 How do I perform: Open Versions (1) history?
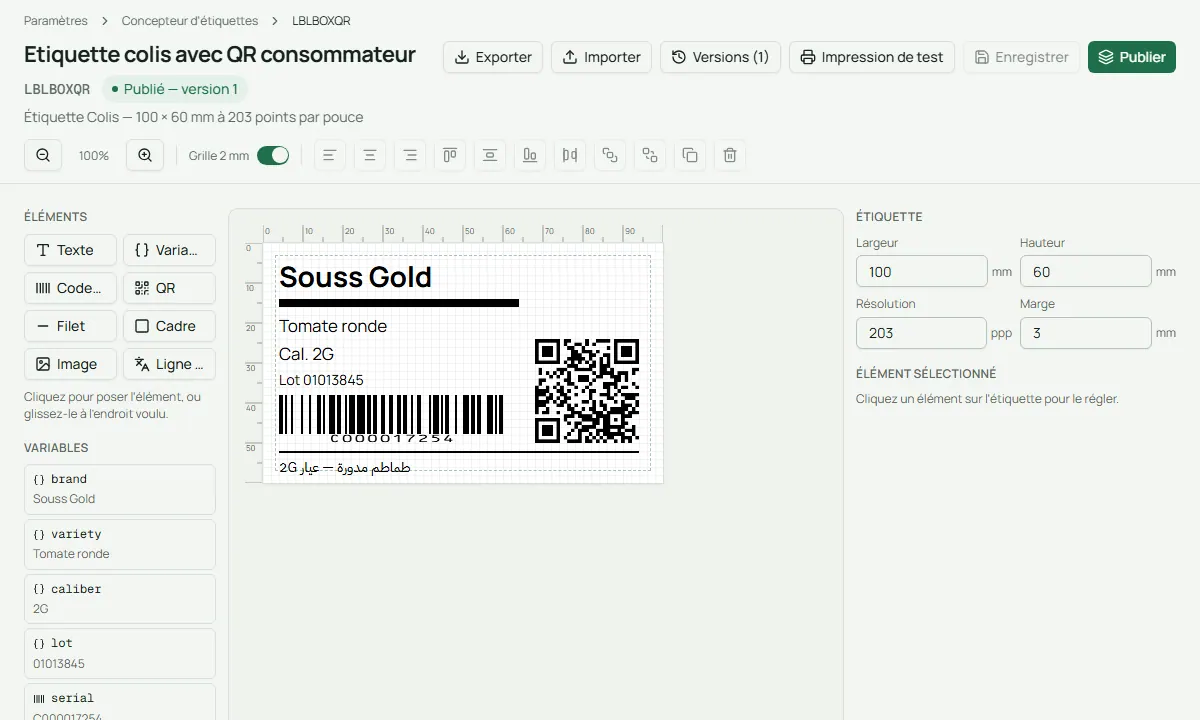point(721,57)
